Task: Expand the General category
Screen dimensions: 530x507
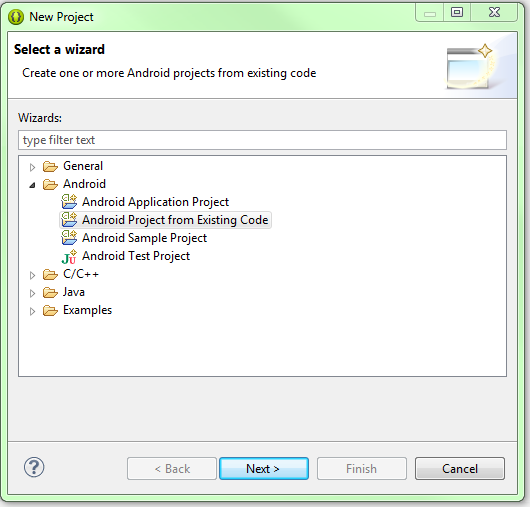Action: coord(32,167)
